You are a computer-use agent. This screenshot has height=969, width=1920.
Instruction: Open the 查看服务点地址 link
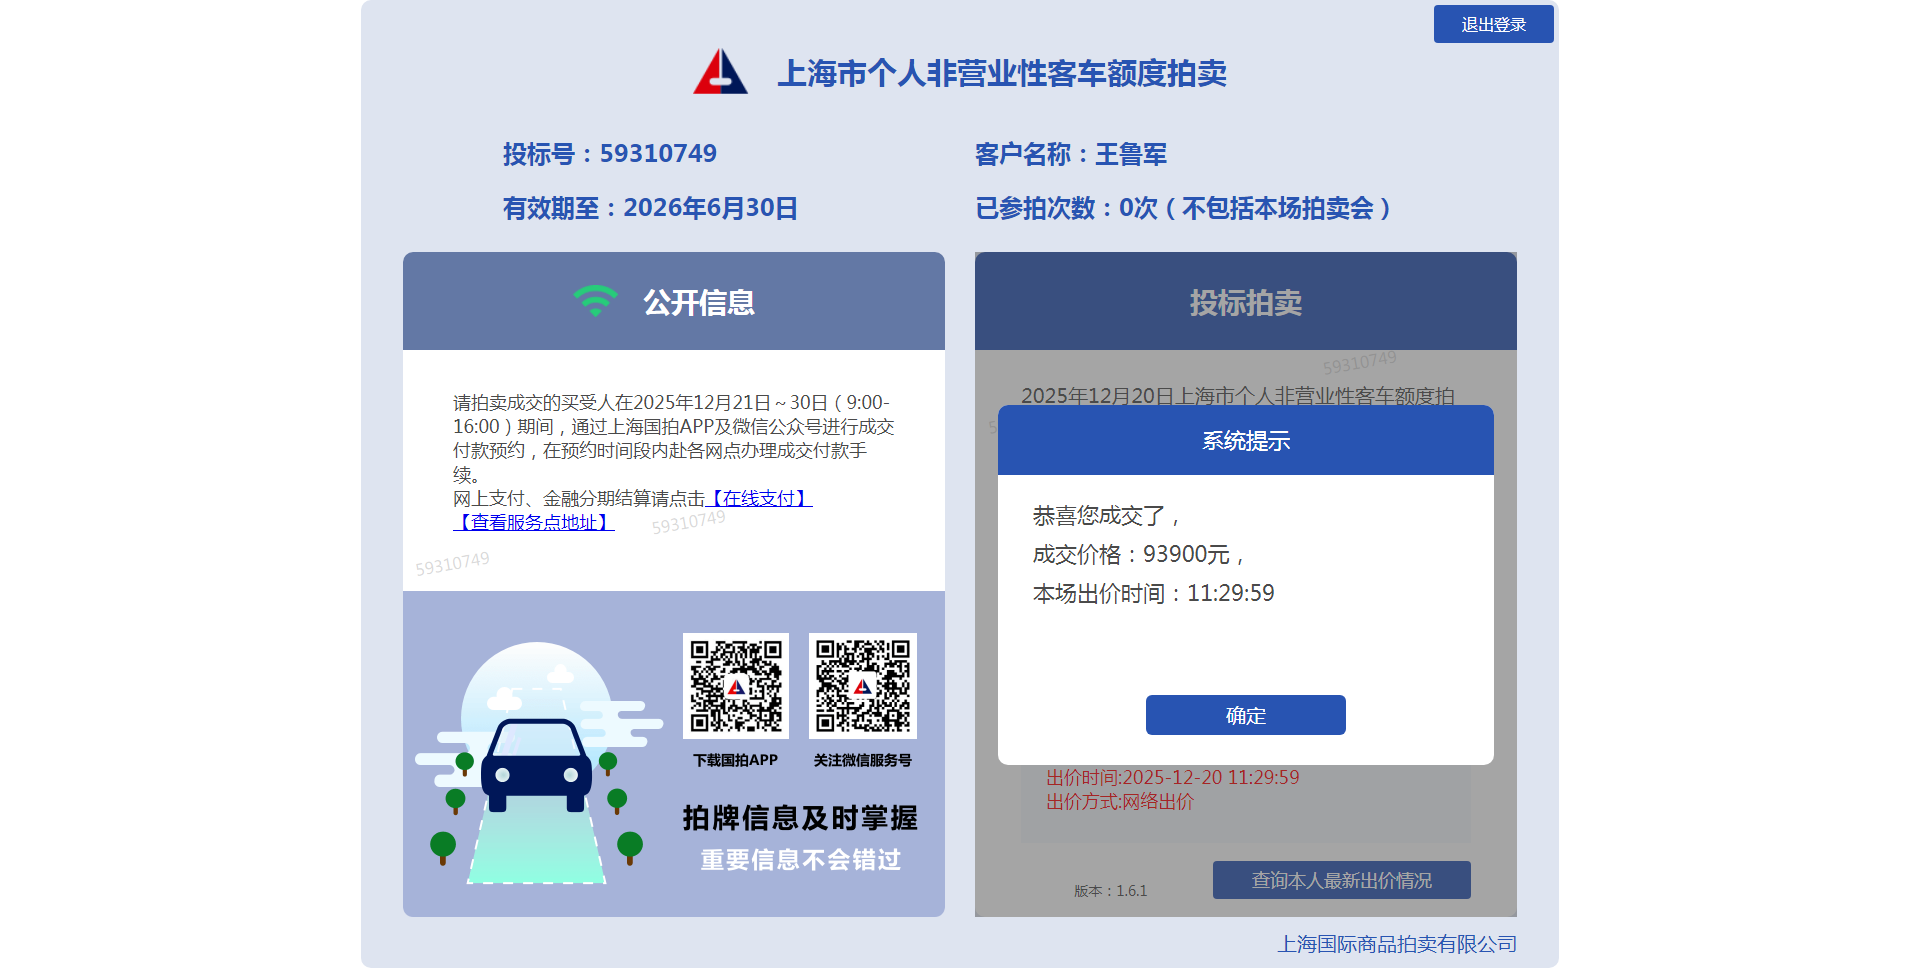pos(534,522)
